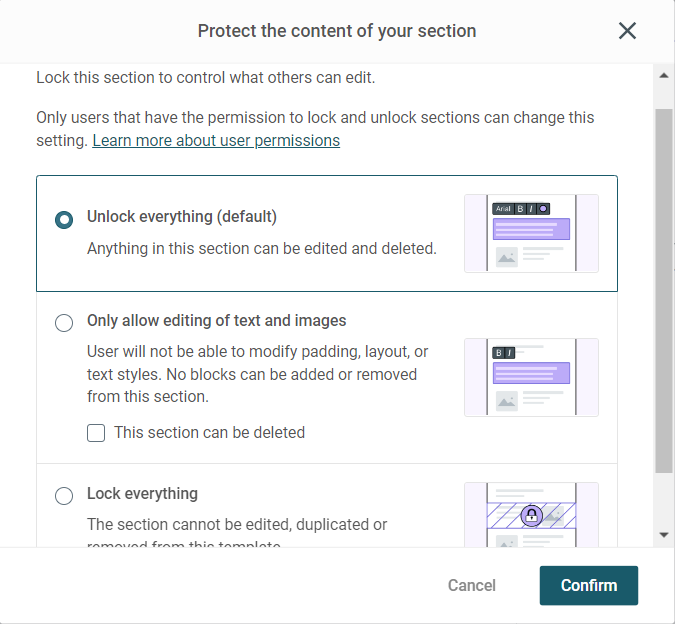Click the bold B icon in second illustration
This screenshot has height=624, width=675.
499,353
